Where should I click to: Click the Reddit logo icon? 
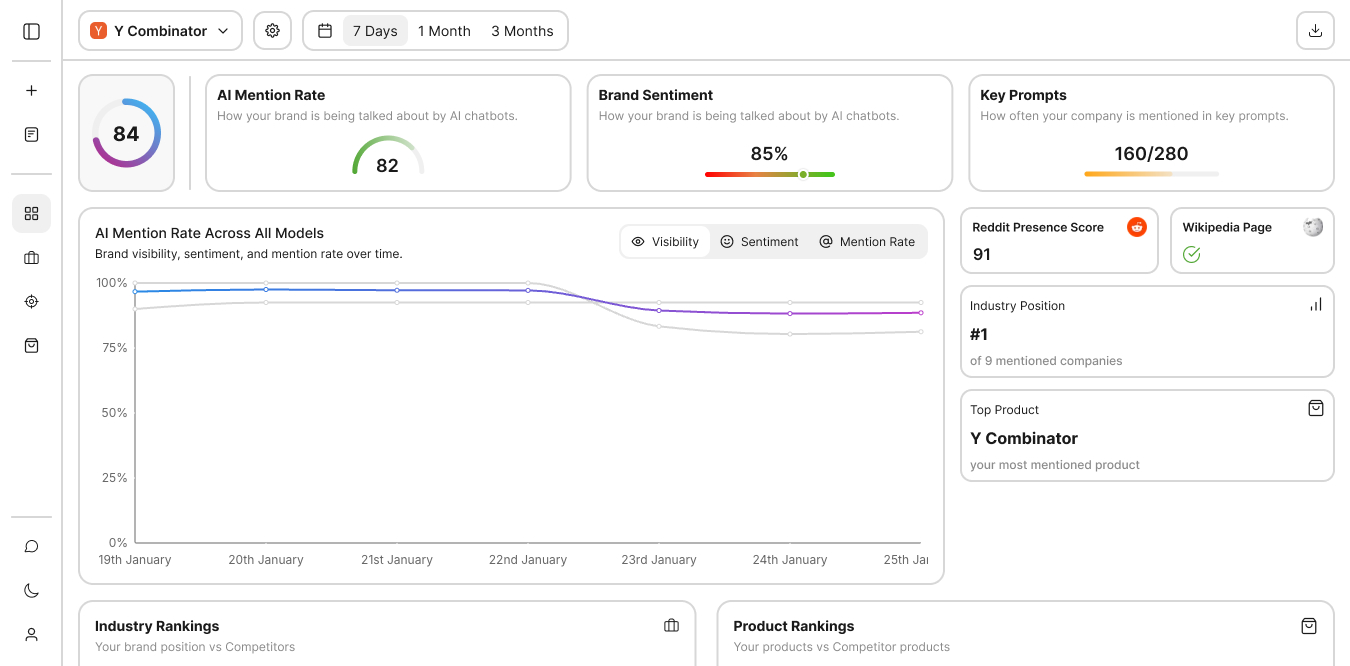tap(1137, 227)
